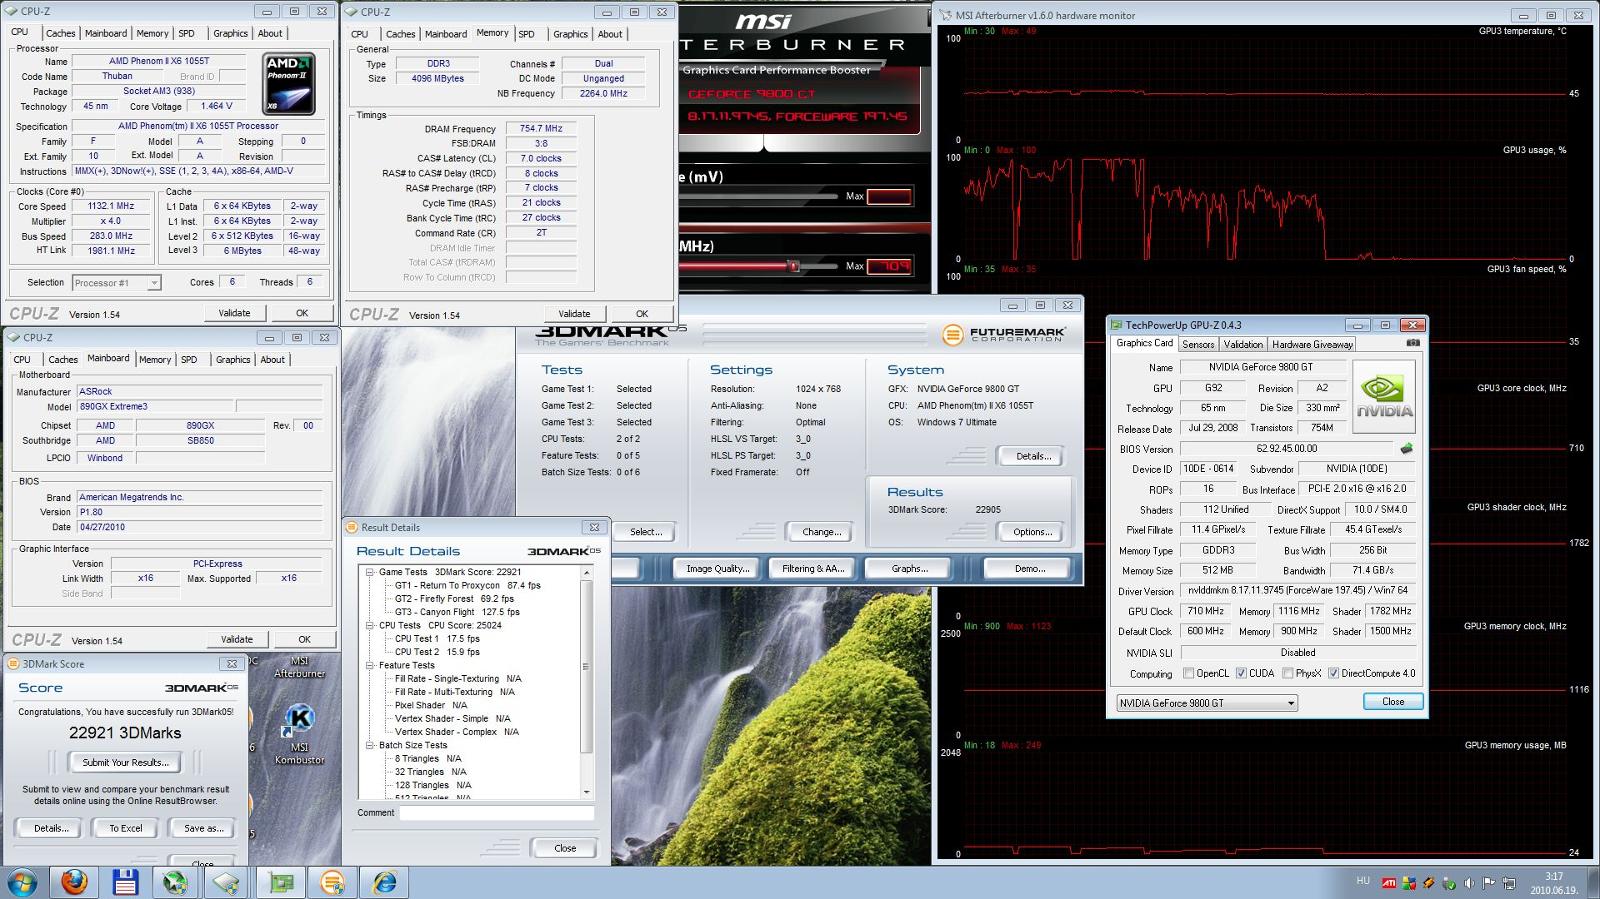Open Image Quality settings in 3DMark05

click(717, 568)
